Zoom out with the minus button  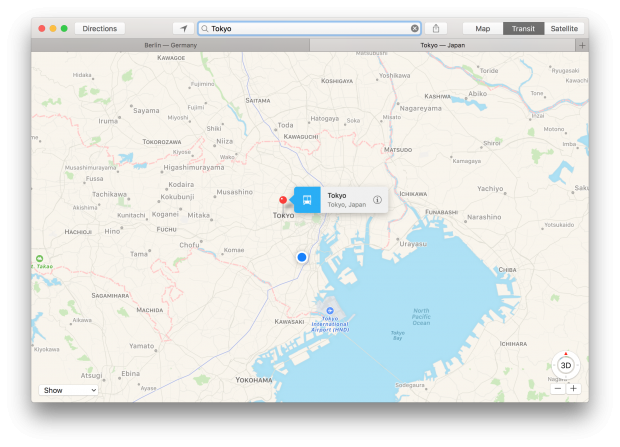(558, 388)
